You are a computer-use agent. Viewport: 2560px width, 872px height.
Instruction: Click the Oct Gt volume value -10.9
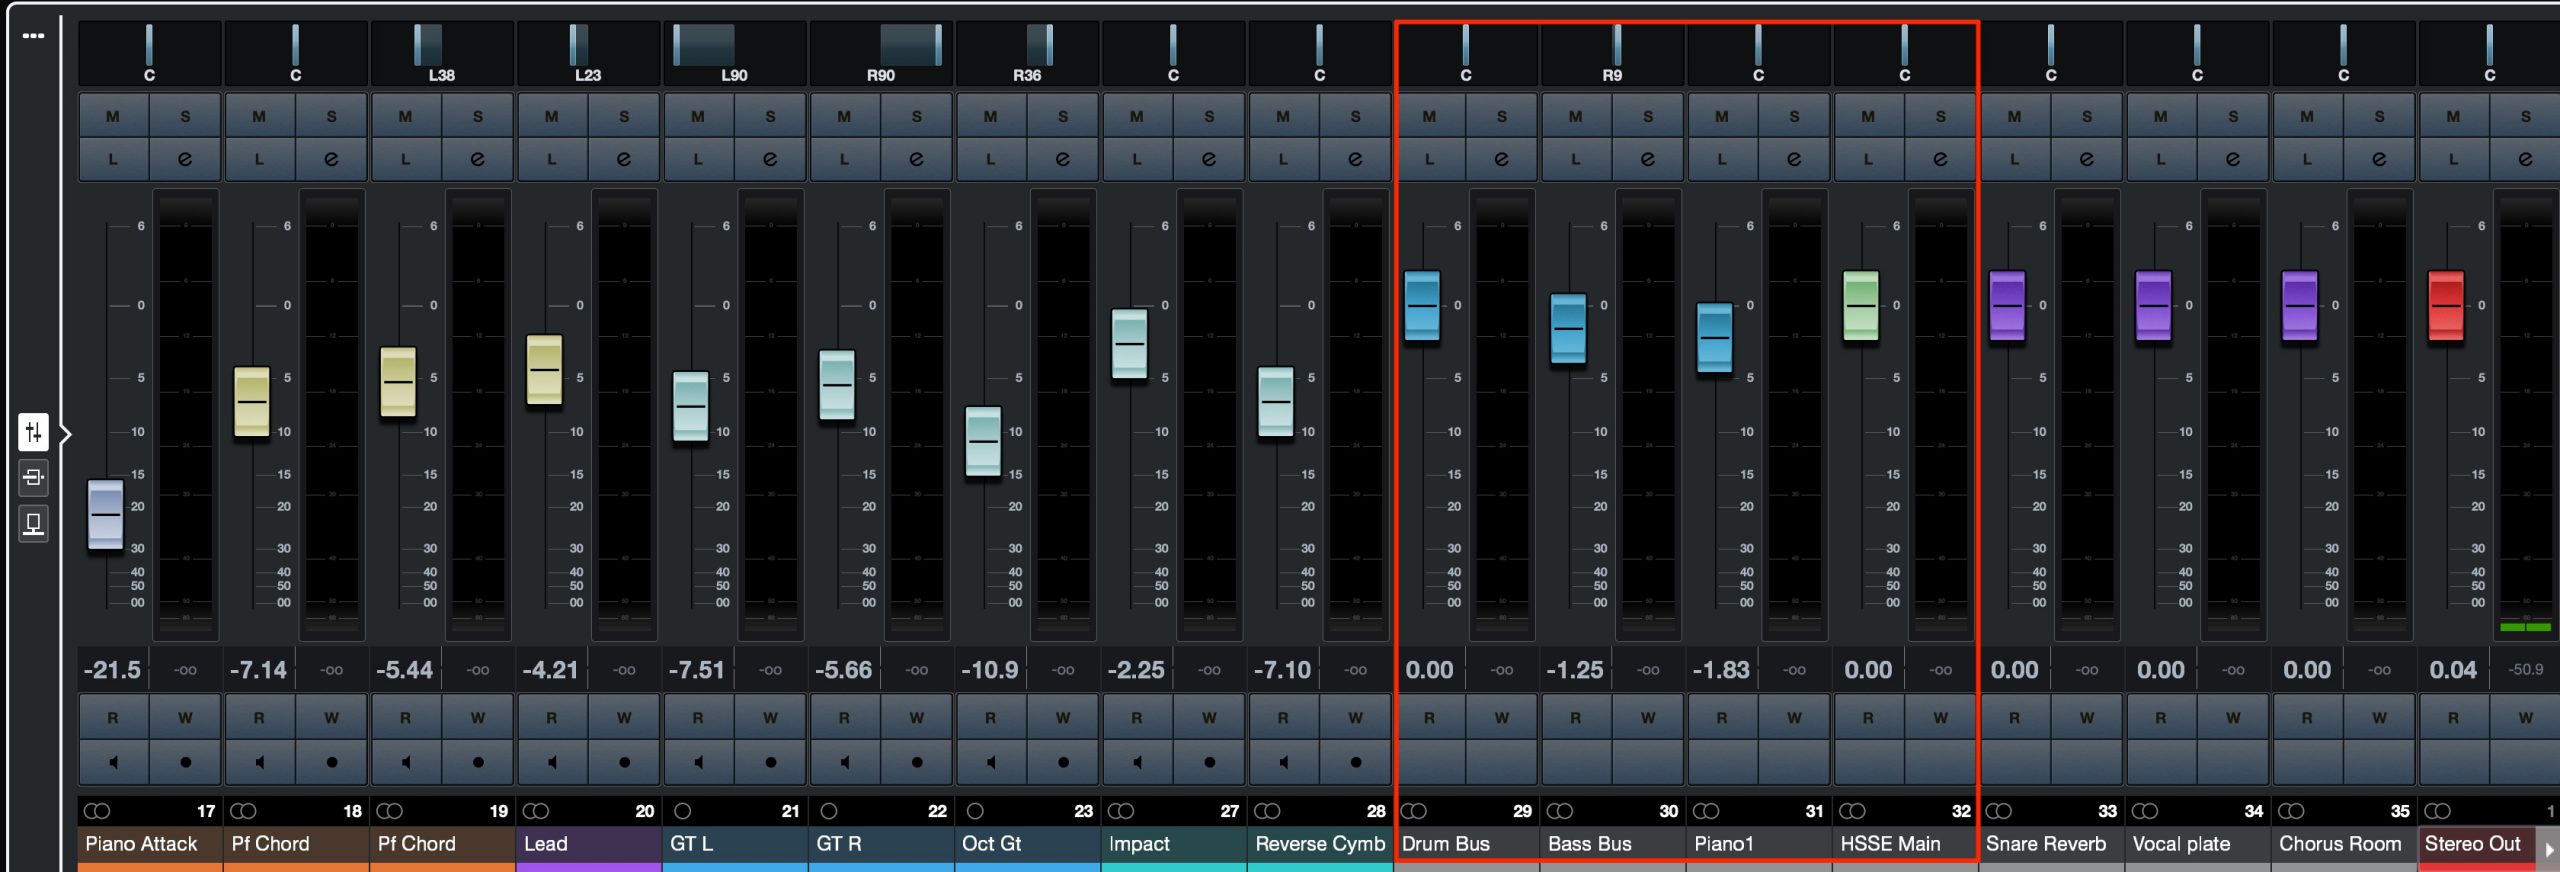coord(989,670)
